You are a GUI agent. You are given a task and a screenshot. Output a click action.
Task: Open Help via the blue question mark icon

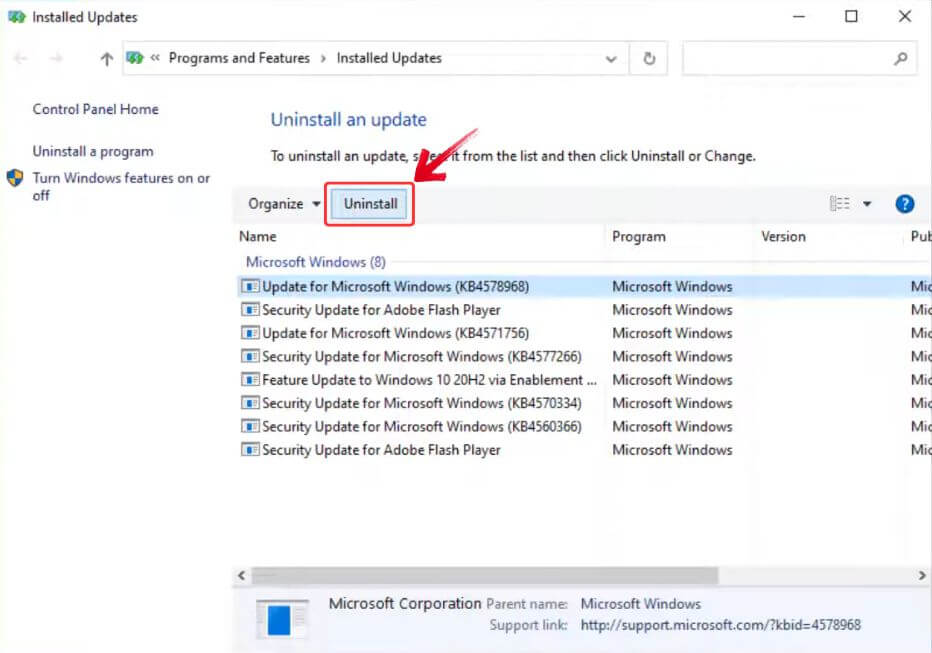[904, 203]
